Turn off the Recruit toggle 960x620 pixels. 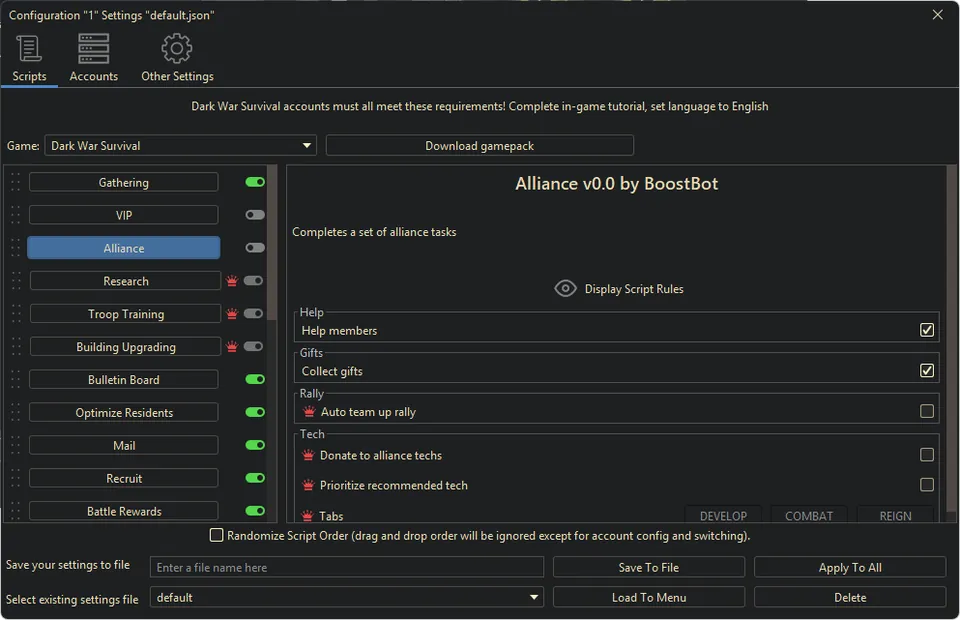point(255,478)
